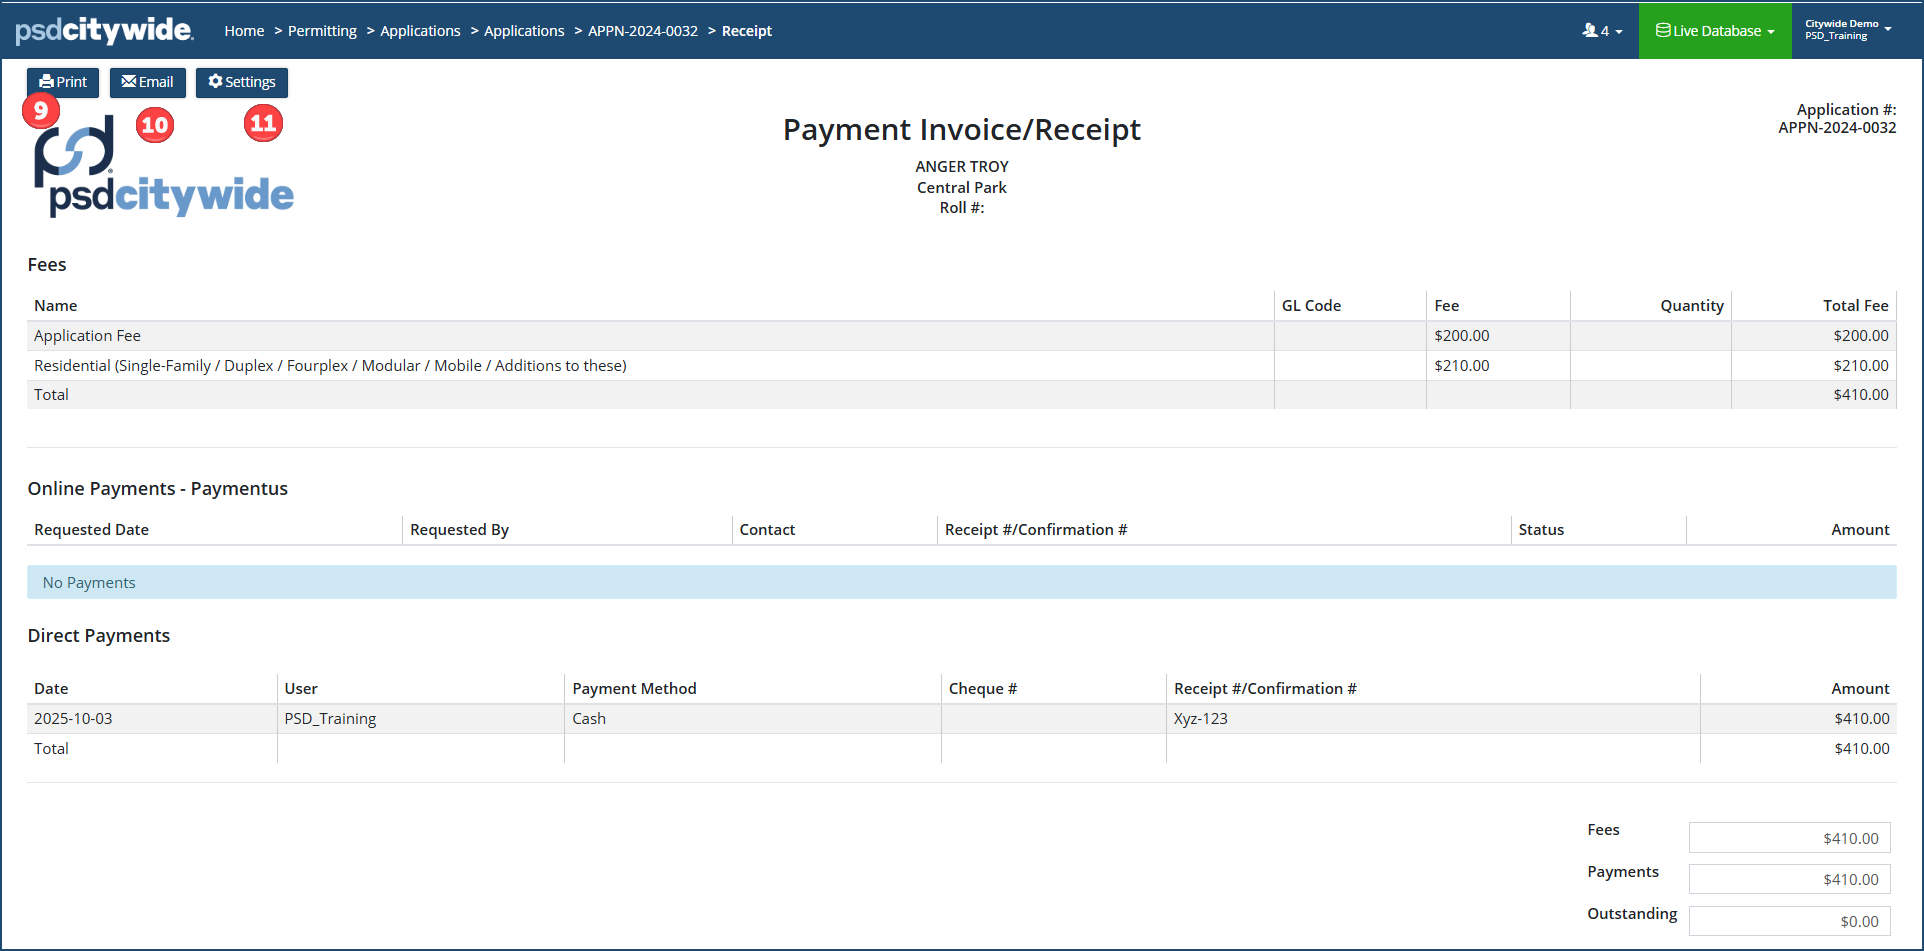
Task: Click the Receipt breadcrumb item
Action: pos(747,31)
